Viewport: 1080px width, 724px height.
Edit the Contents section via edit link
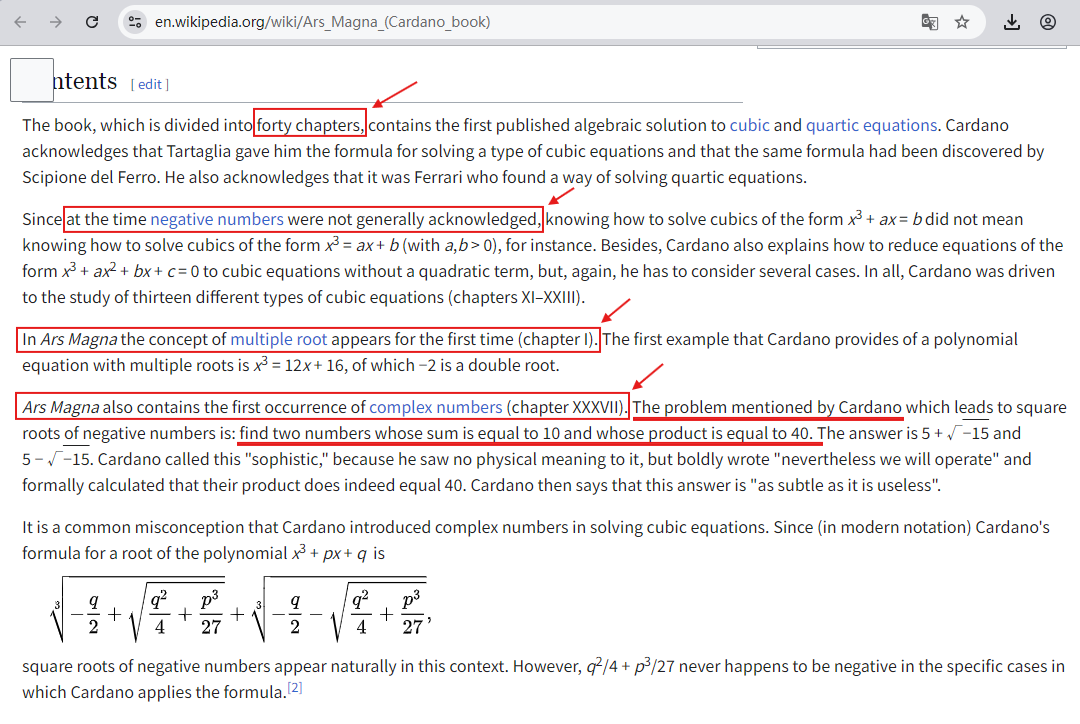pyautogui.click(x=149, y=84)
